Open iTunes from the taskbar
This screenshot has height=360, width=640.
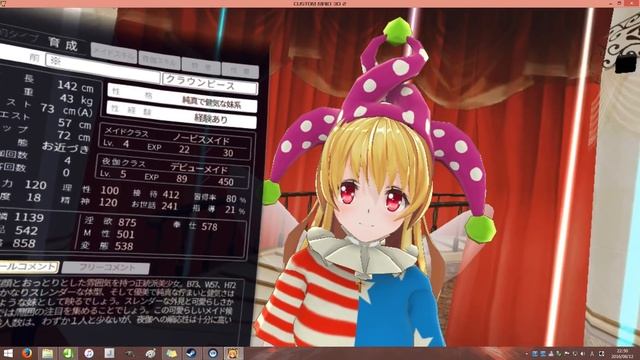click(x=89, y=353)
